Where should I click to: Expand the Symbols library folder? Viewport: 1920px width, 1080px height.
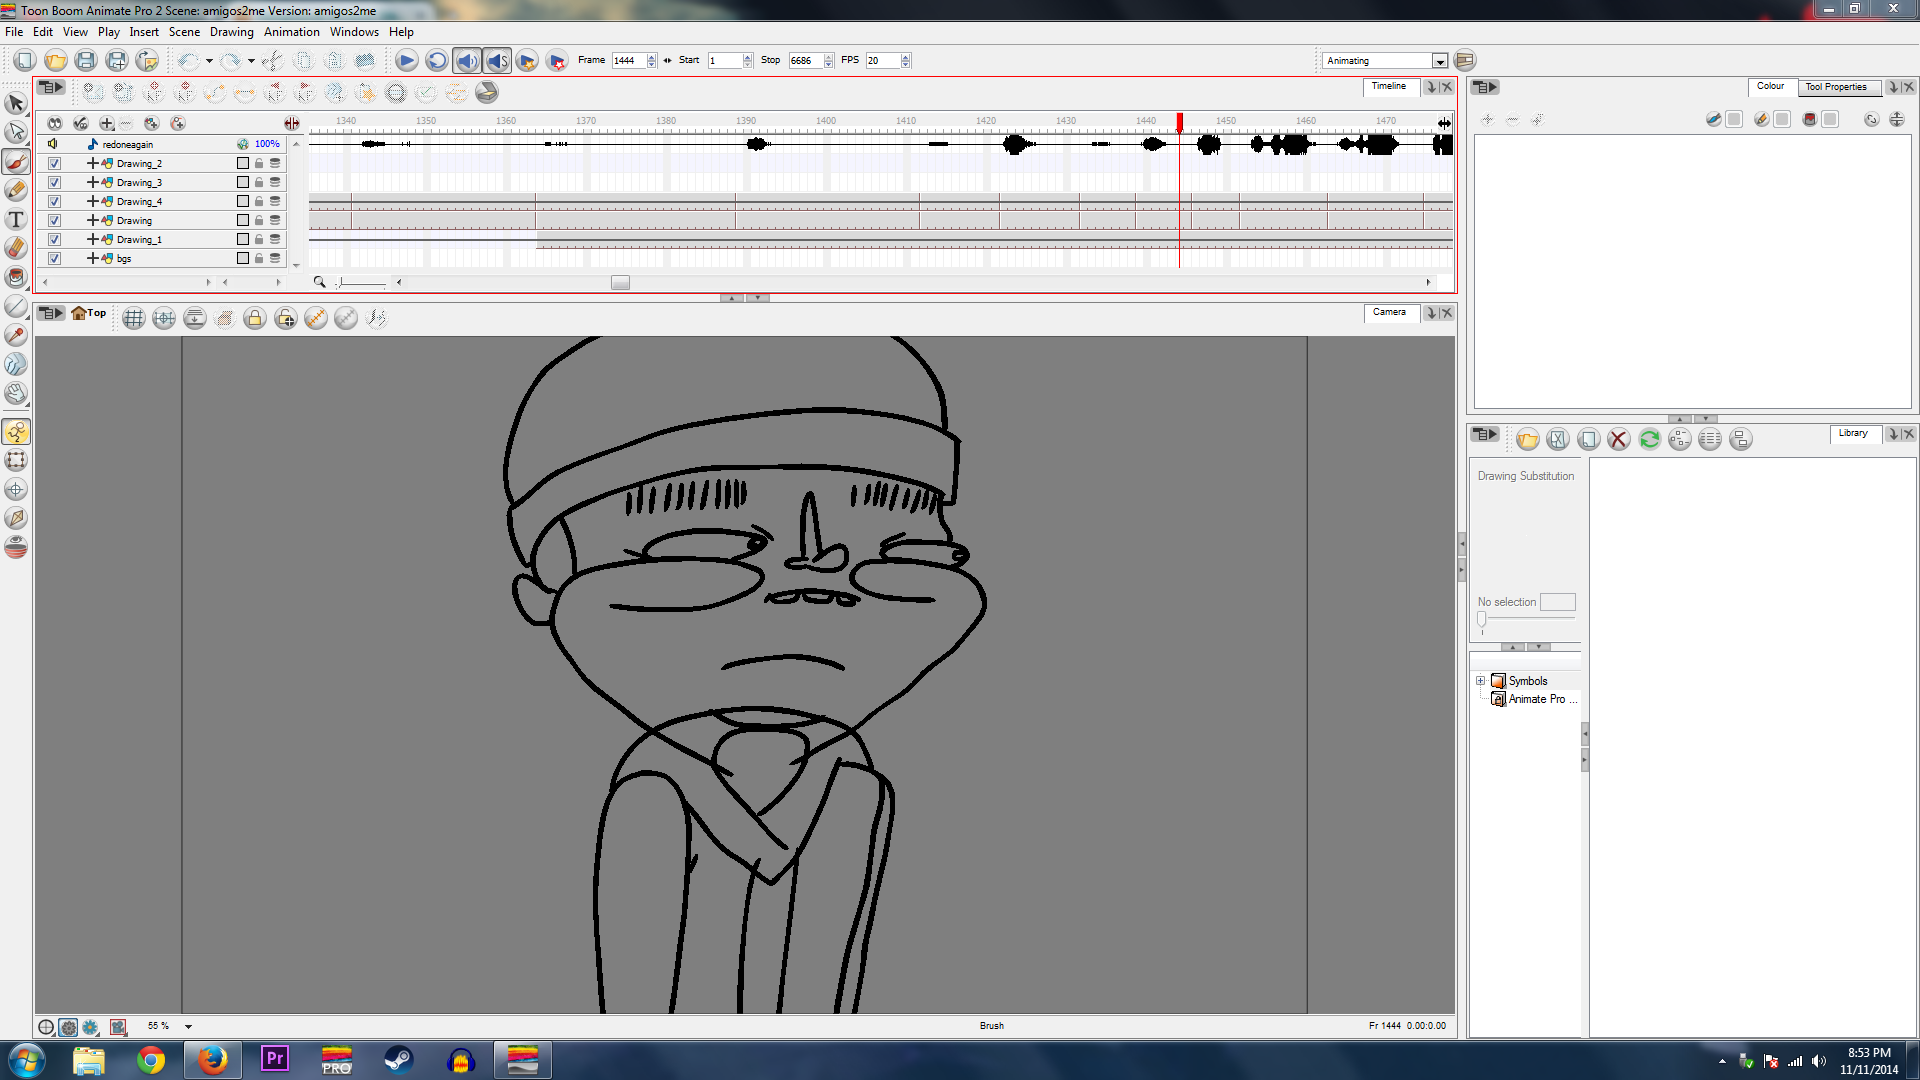coord(1481,681)
